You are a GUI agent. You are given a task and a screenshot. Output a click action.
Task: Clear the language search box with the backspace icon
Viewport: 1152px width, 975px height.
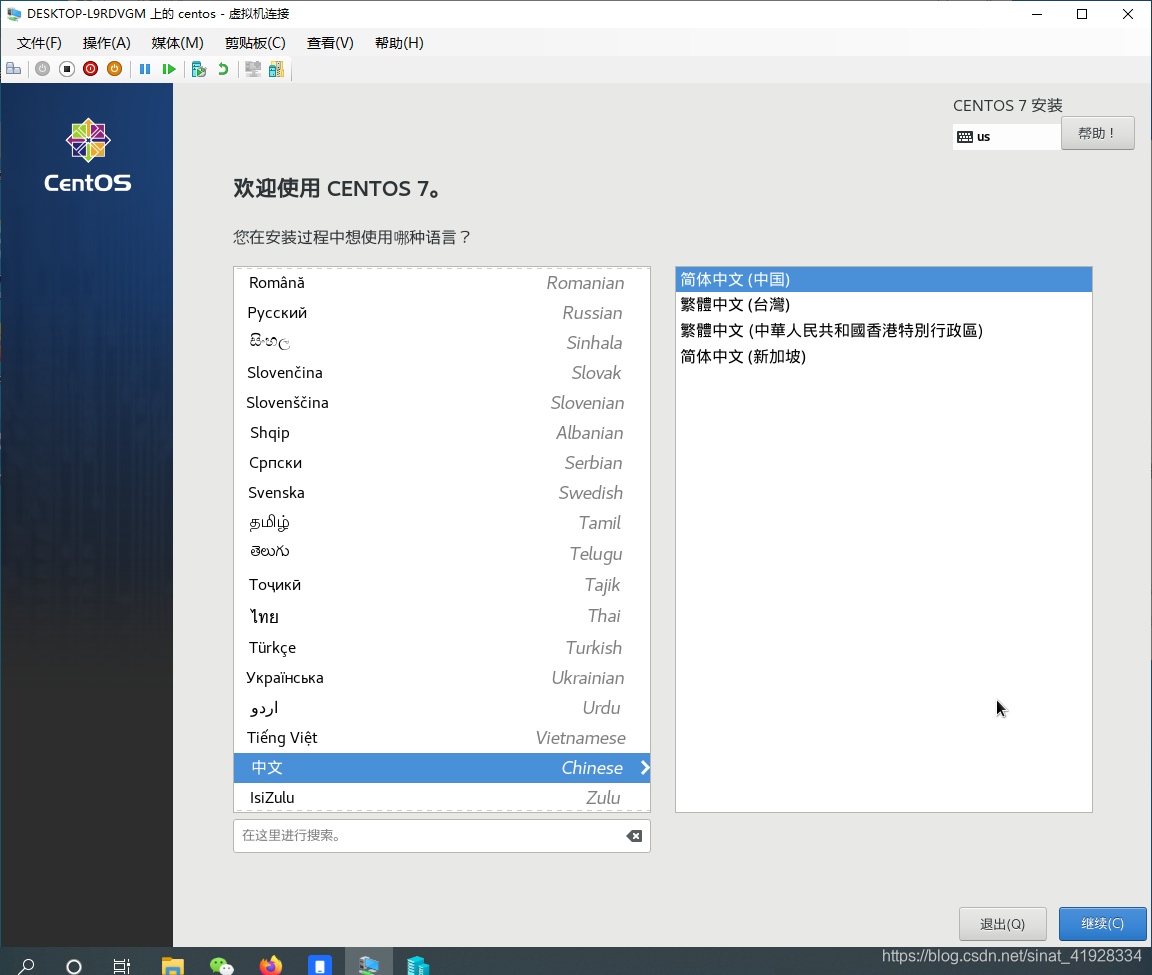[x=634, y=836]
